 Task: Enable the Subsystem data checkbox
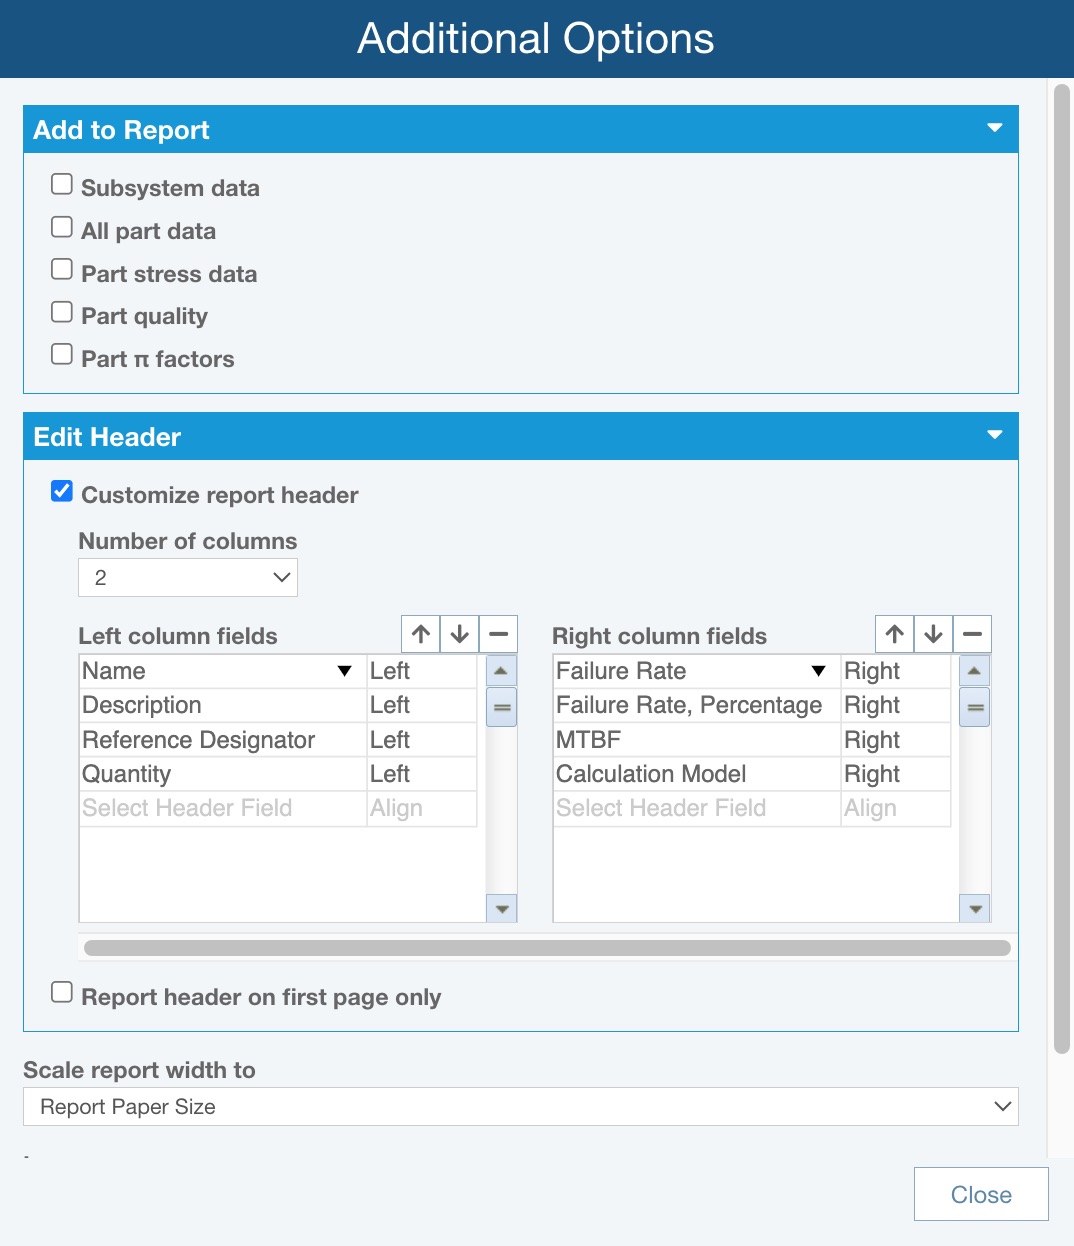(62, 185)
